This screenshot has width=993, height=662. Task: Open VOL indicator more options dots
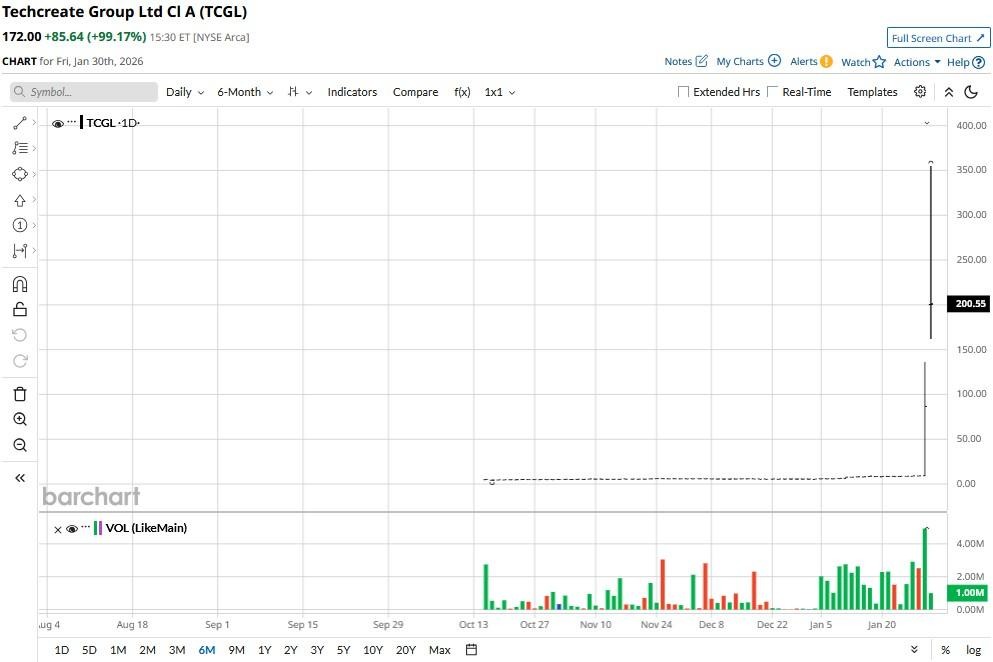click(85, 526)
